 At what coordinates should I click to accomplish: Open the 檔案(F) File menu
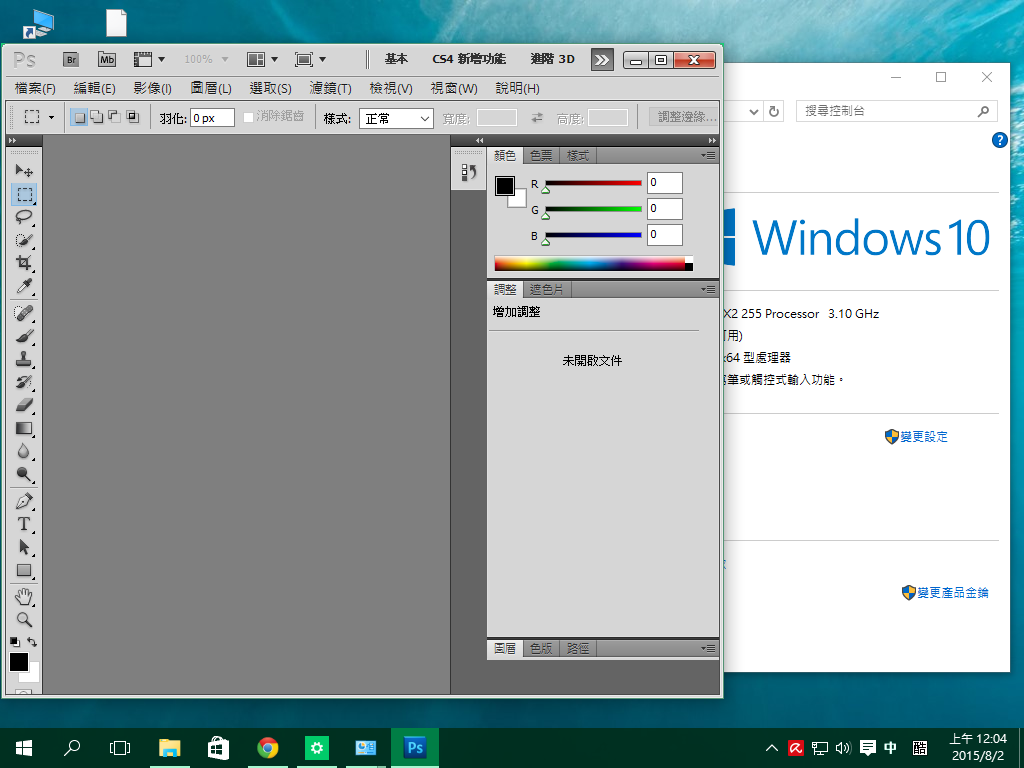35,88
